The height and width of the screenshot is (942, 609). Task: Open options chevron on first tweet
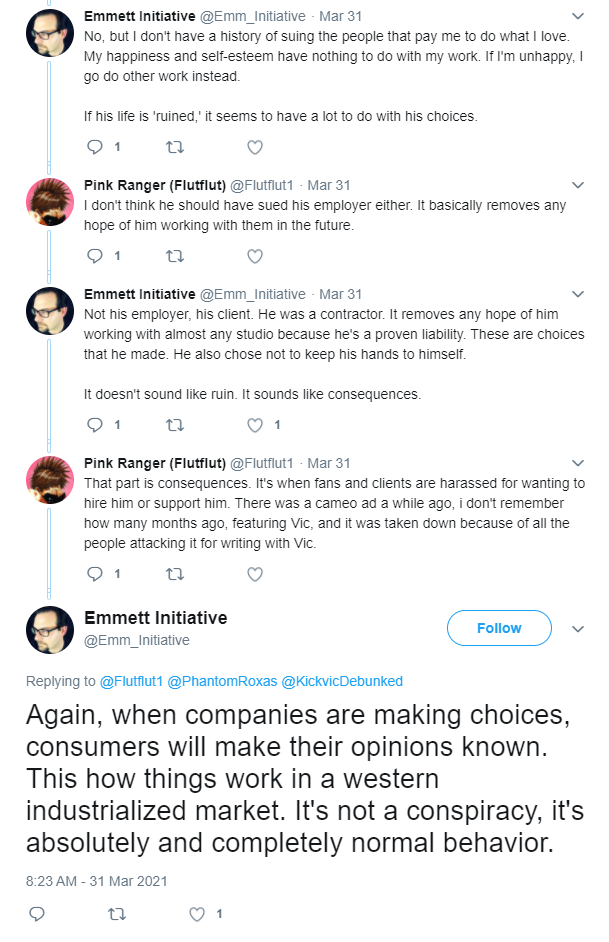pyautogui.click(x=578, y=16)
